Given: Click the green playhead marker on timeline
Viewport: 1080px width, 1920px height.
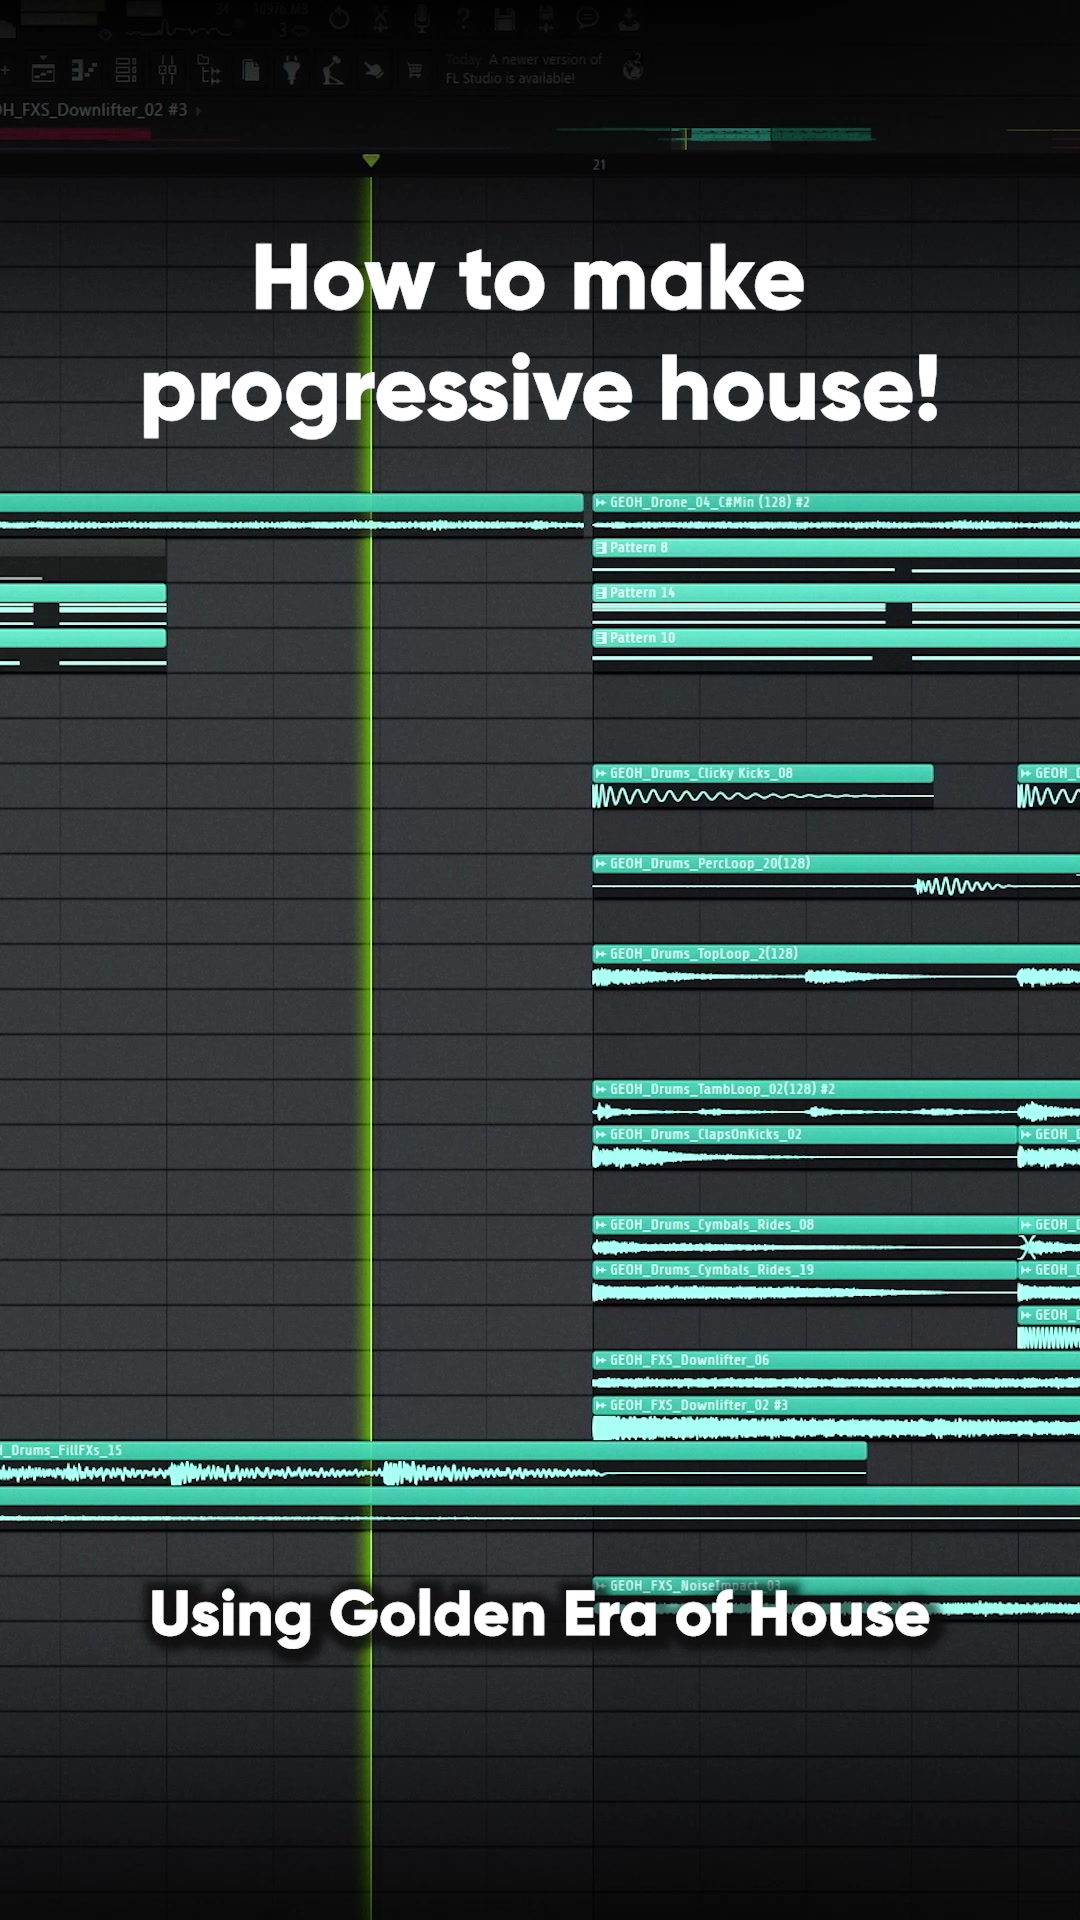Looking at the screenshot, I should click(x=371, y=160).
